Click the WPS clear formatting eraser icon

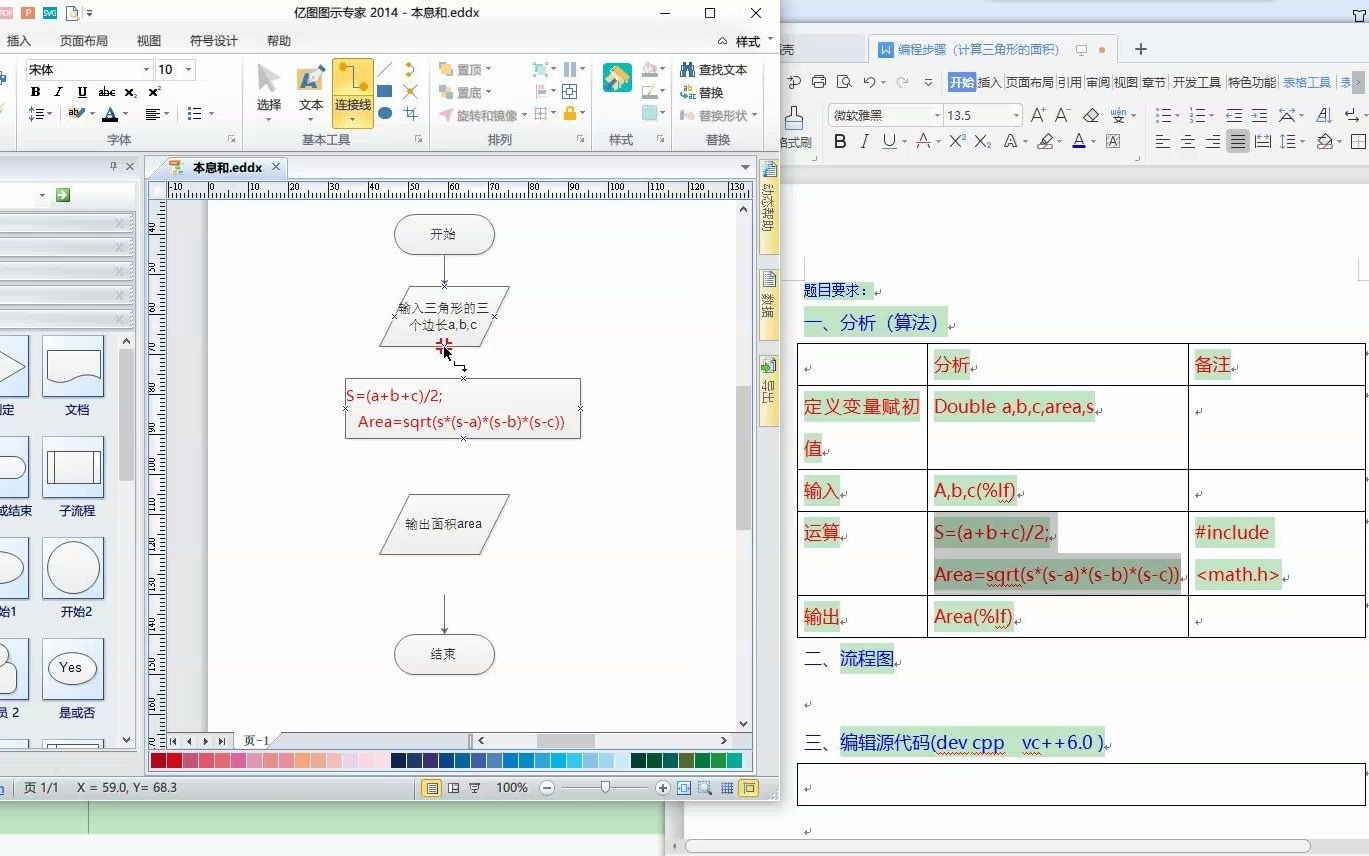pyautogui.click(x=1091, y=115)
